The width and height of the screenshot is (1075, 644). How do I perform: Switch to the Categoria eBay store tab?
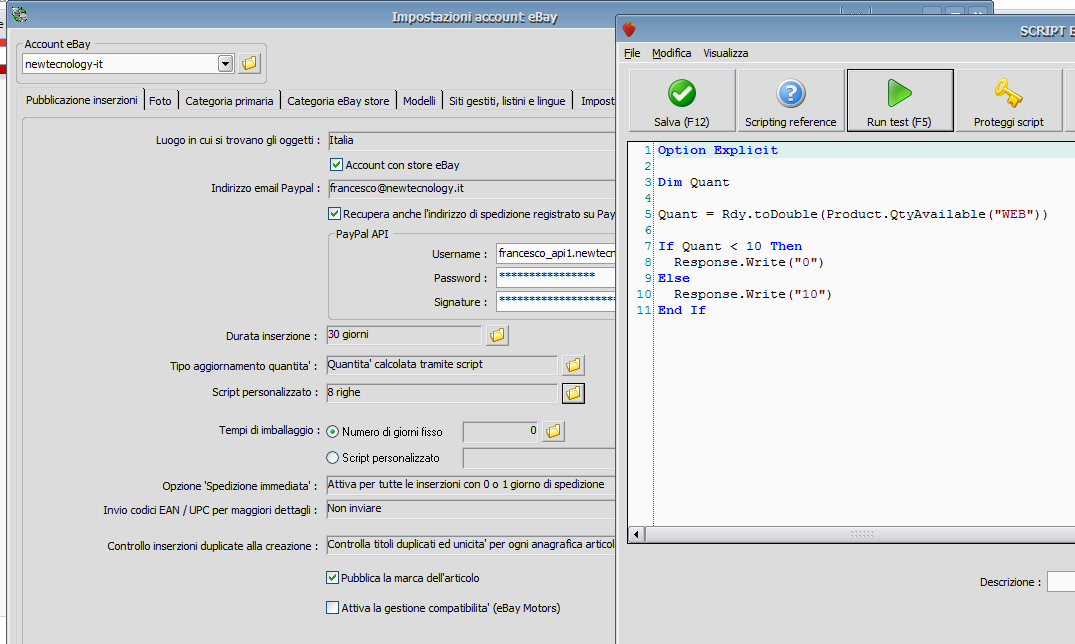pos(338,101)
